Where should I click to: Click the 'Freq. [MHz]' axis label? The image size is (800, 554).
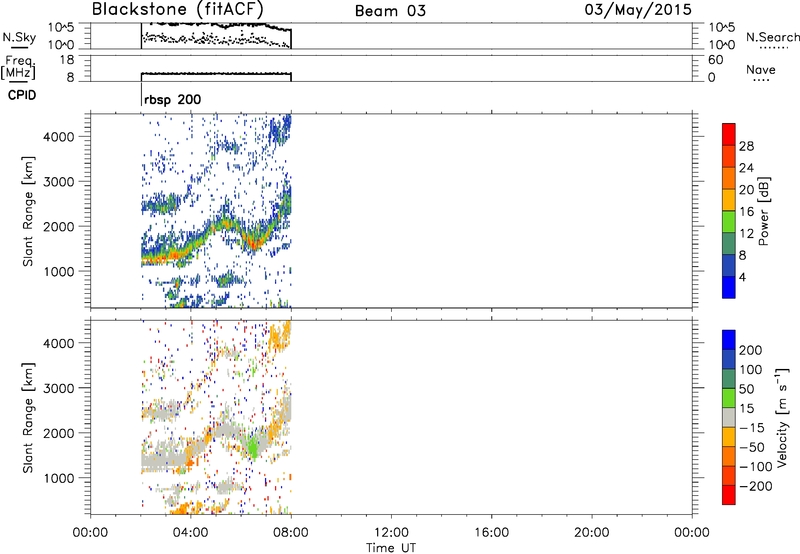pos(18,67)
